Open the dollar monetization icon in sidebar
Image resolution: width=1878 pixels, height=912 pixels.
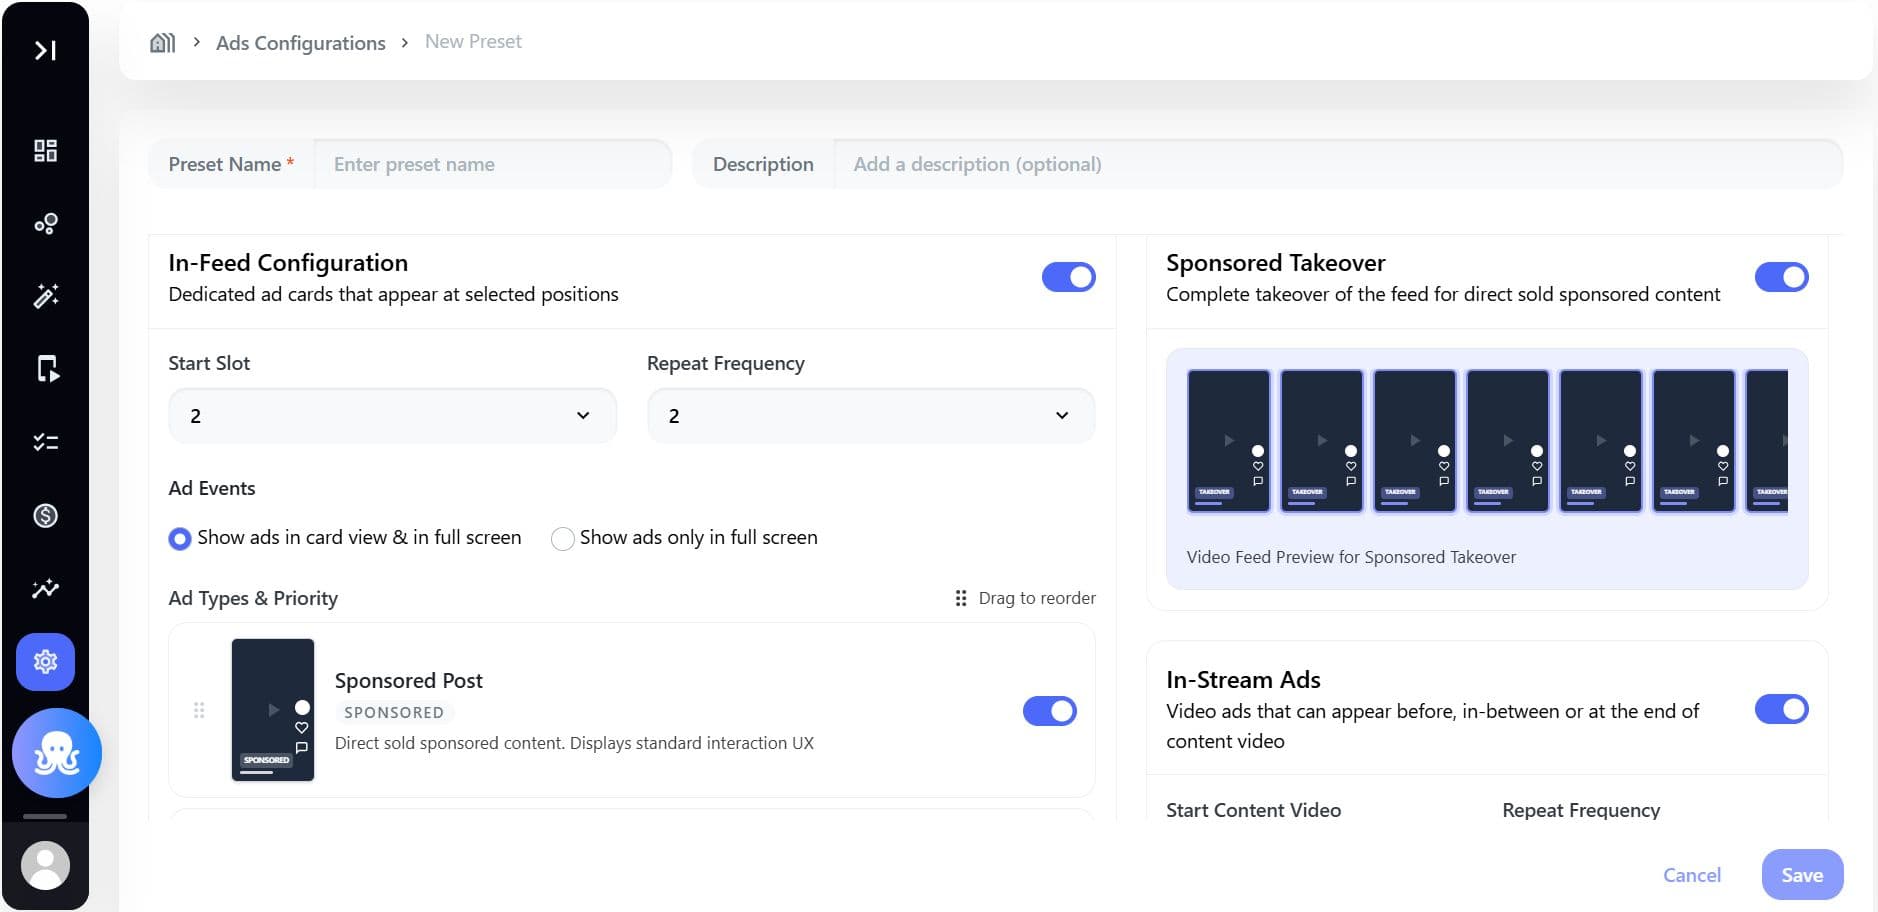pos(45,515)
